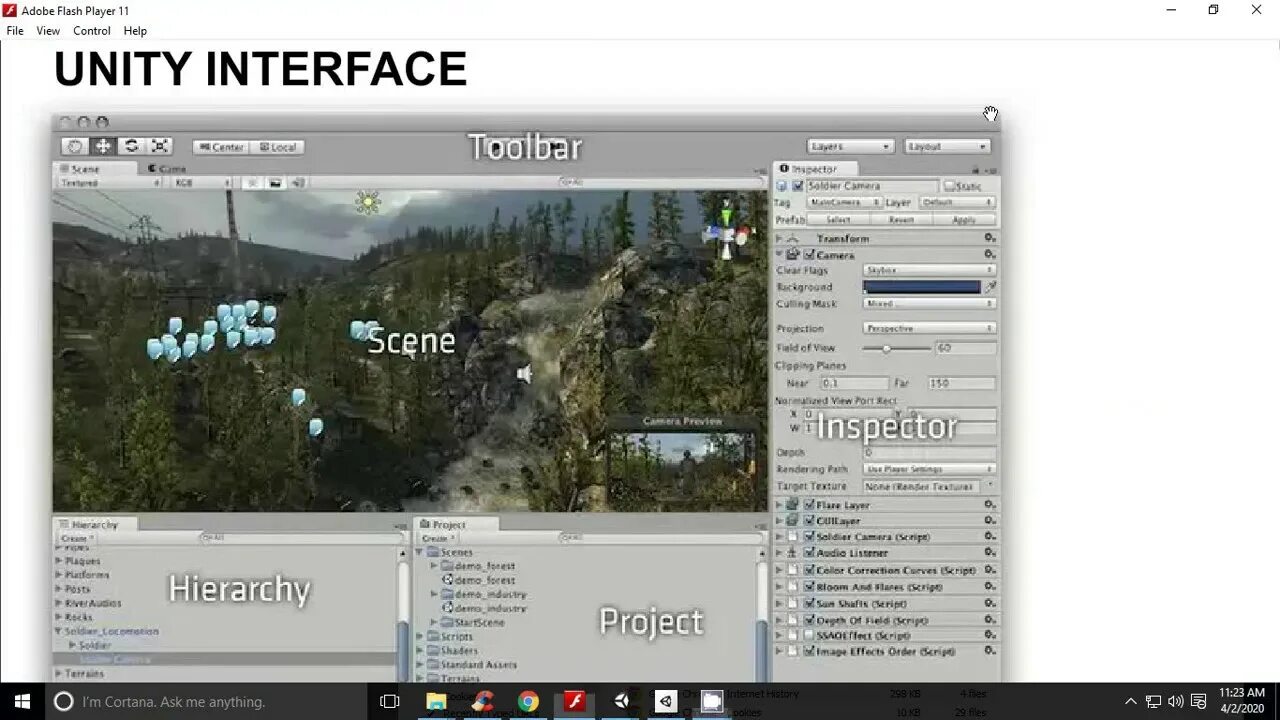This screenshot has height=720, width=1280.
Task: Open Transform component gear menu
Action: pos(989,238)
